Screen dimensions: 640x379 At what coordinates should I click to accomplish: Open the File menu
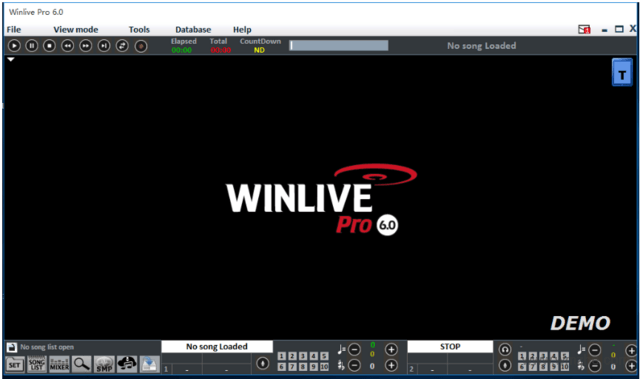(x=13, y=29)
